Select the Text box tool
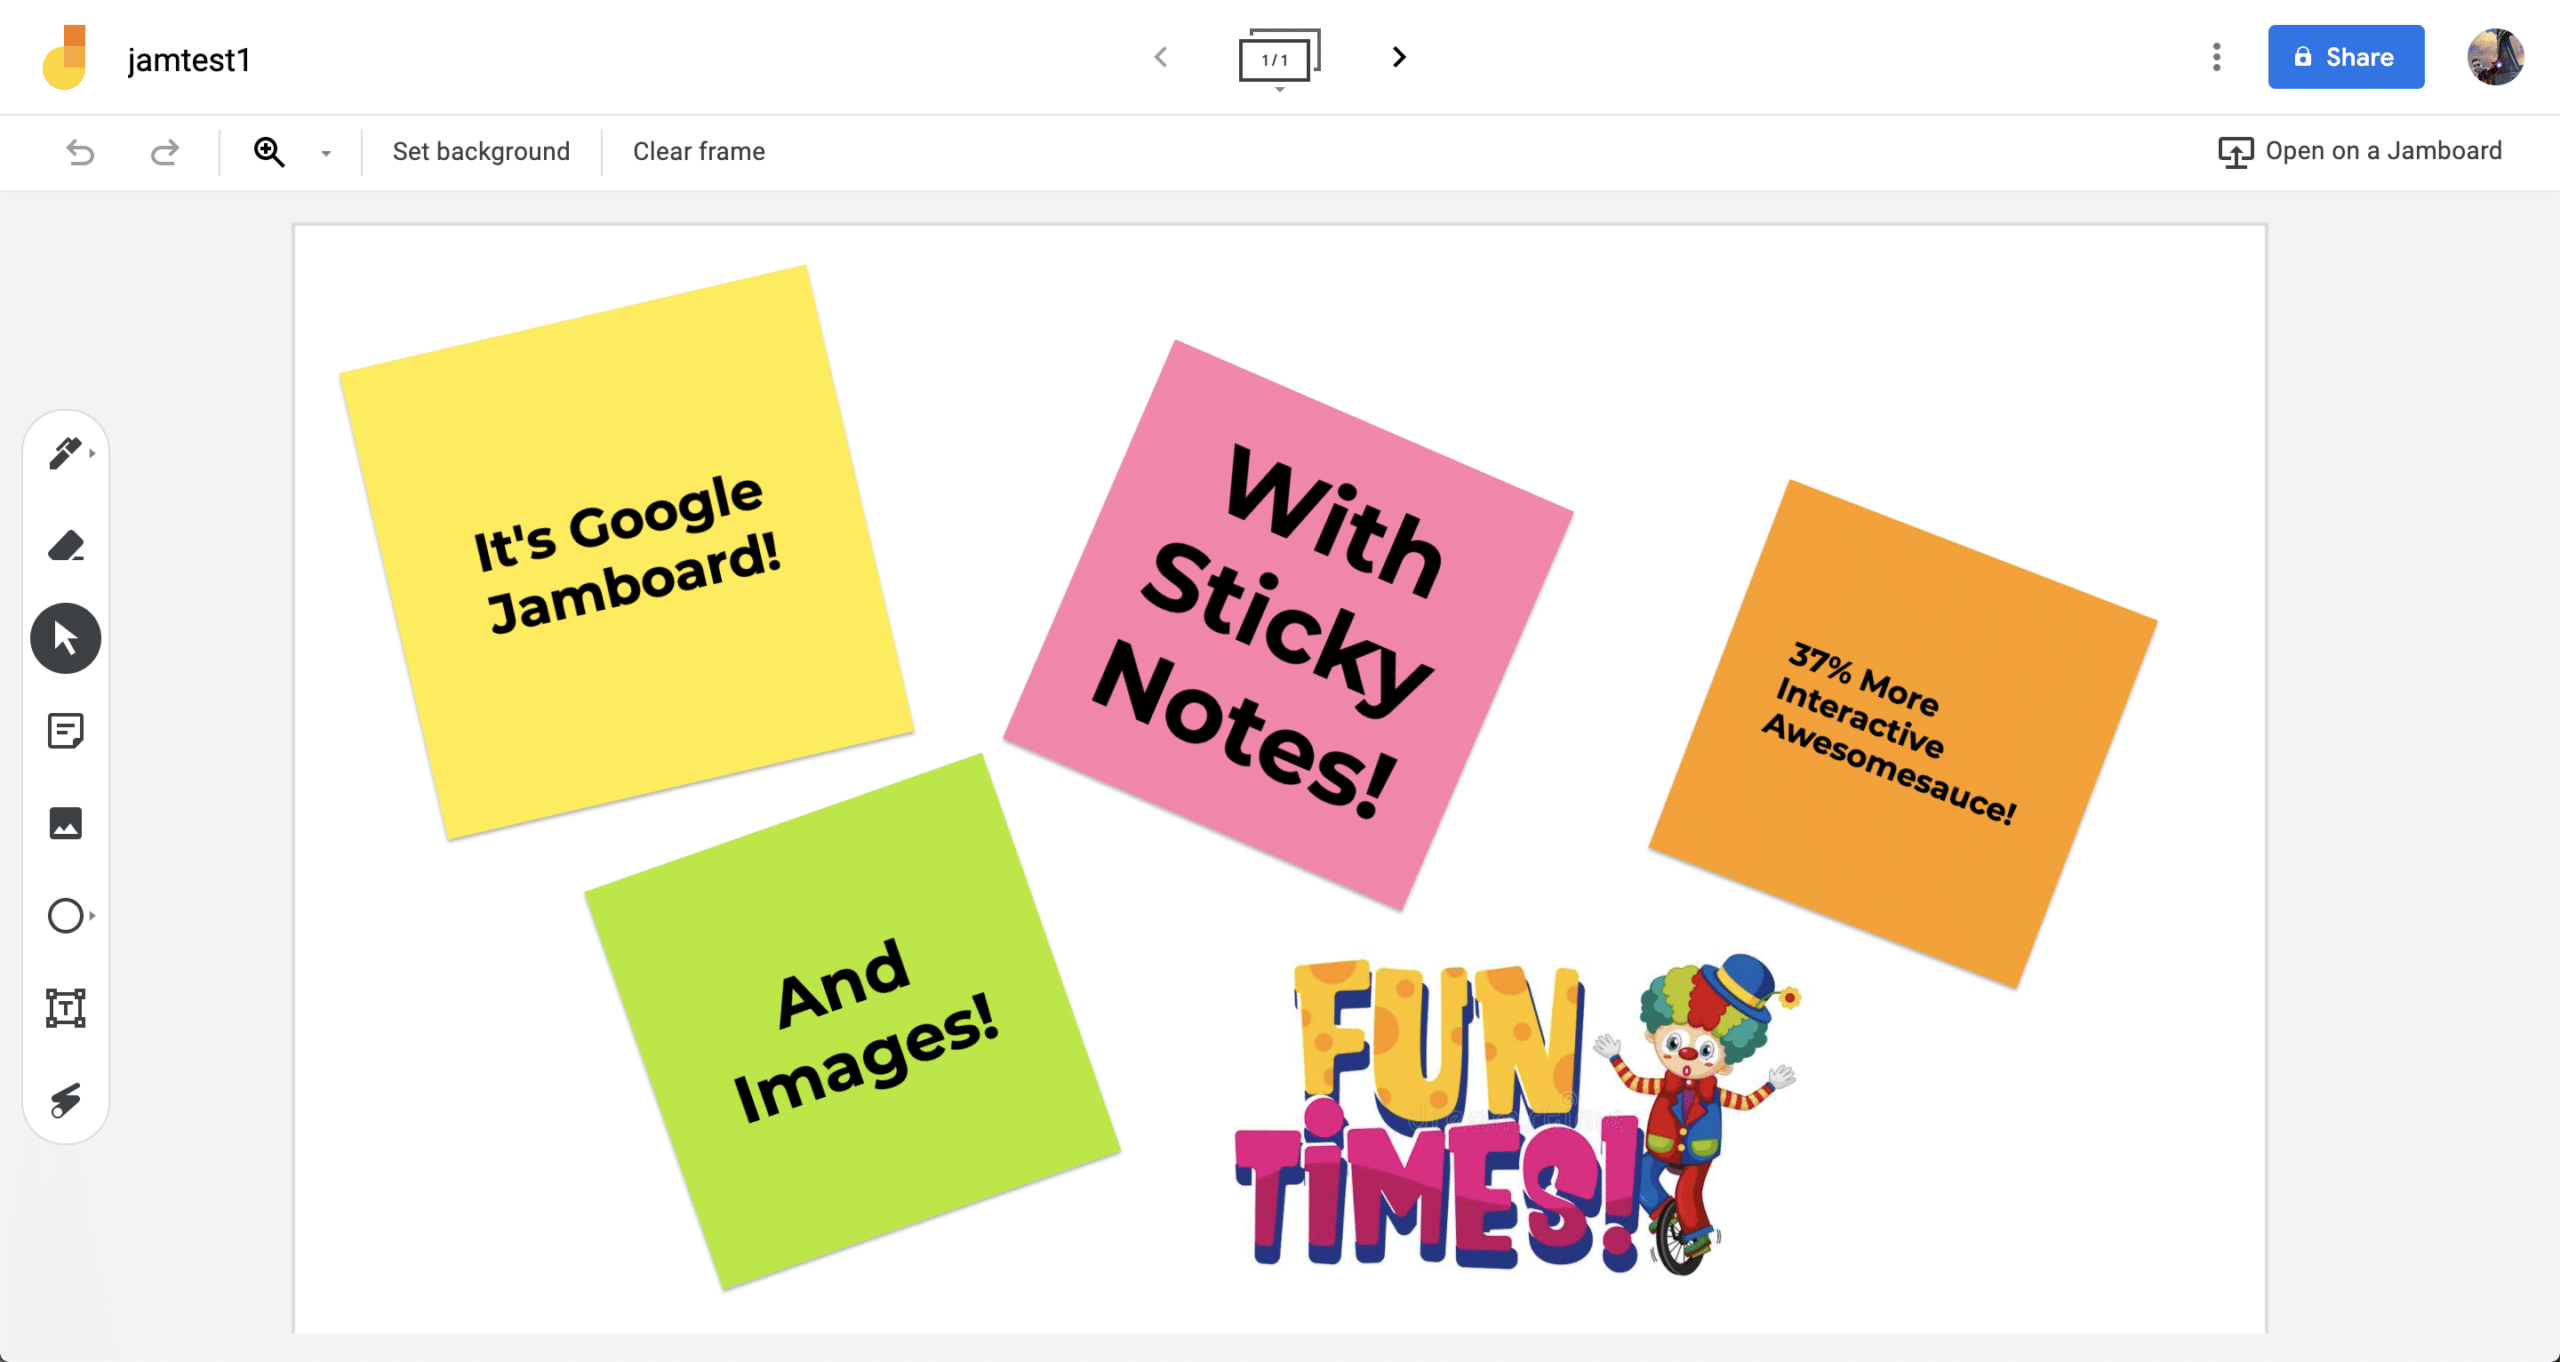The width and height of the screenshot is (2560, 1362). tap(64, 1009)
